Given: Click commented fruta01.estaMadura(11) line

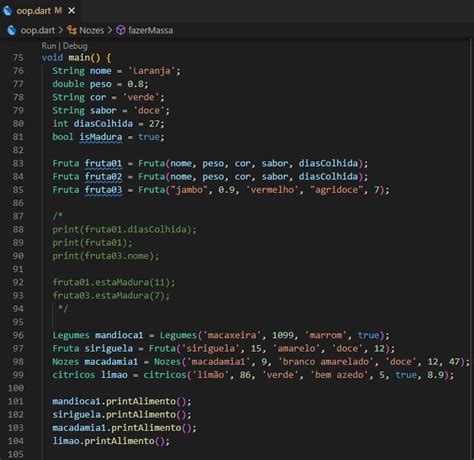Looking at the screenshot, I should [x=114, y=283].
